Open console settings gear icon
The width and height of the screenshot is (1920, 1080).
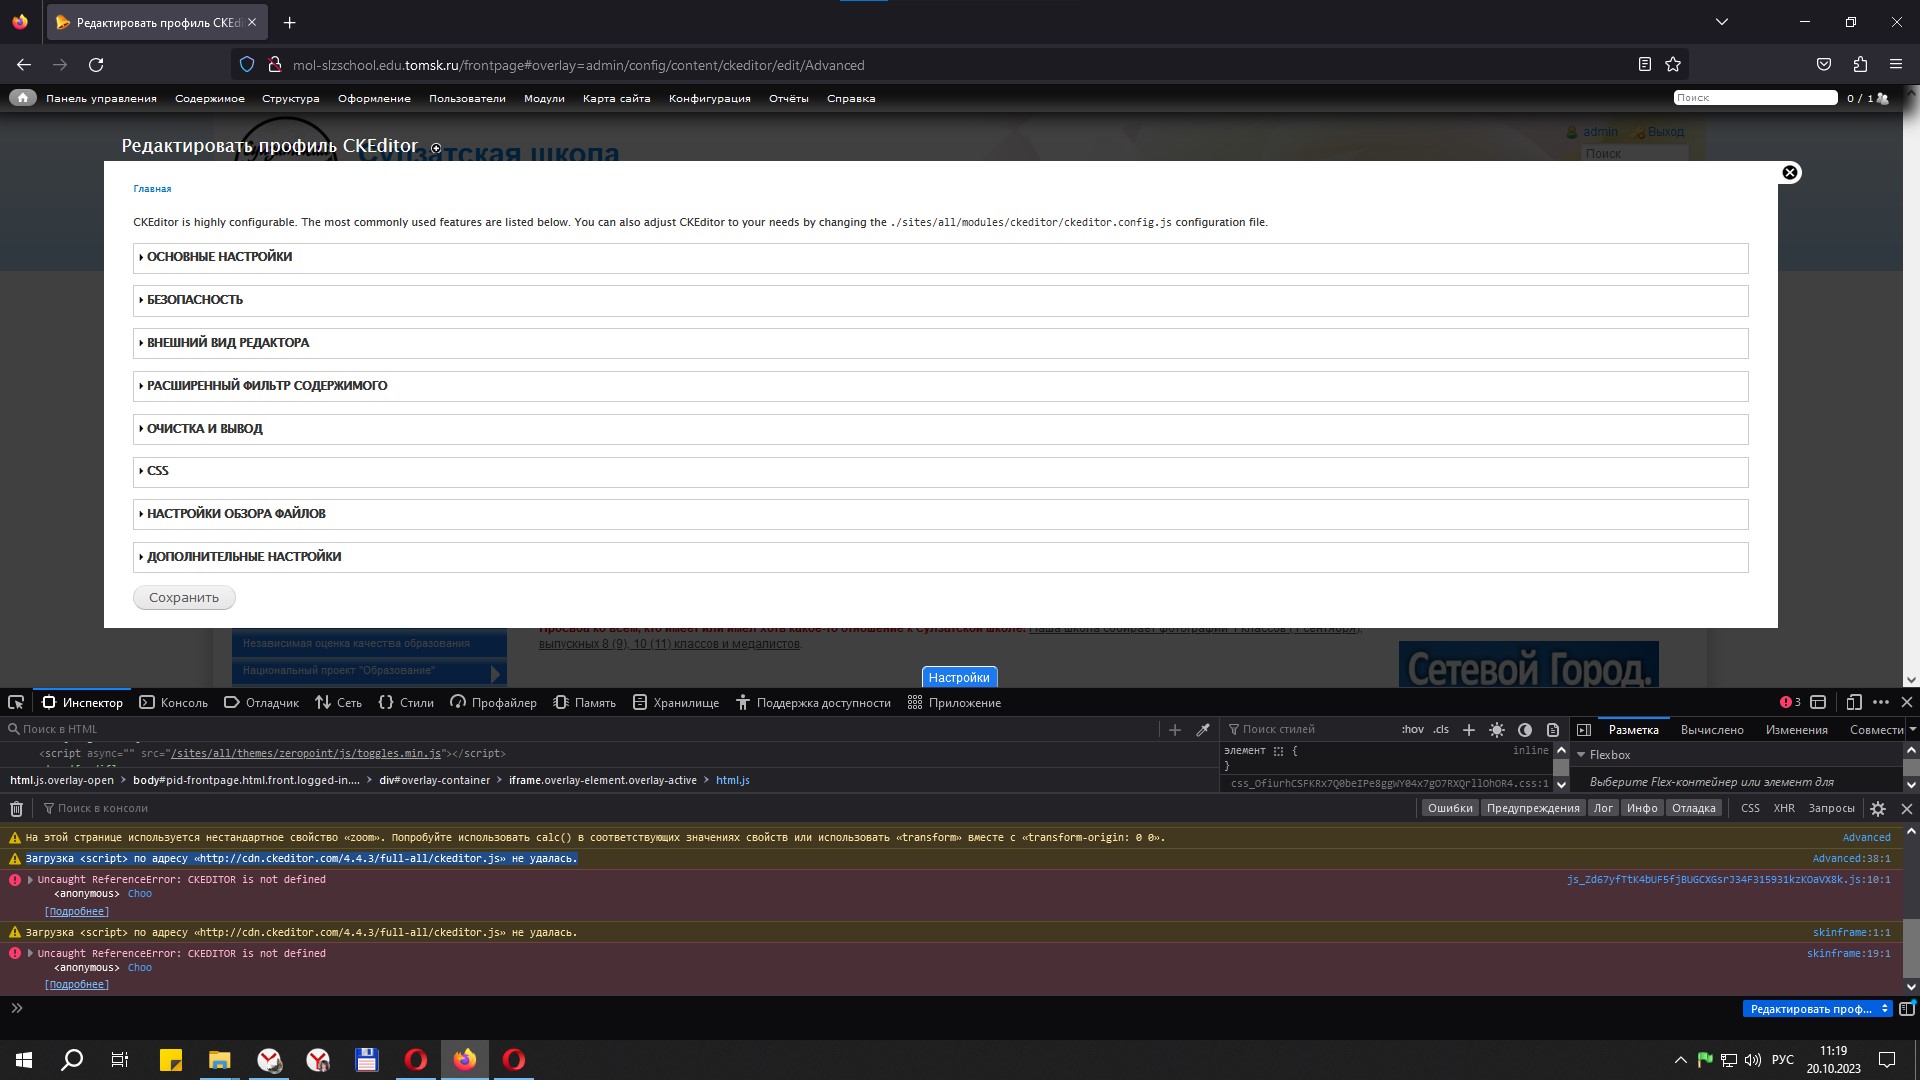point(1878,808)
